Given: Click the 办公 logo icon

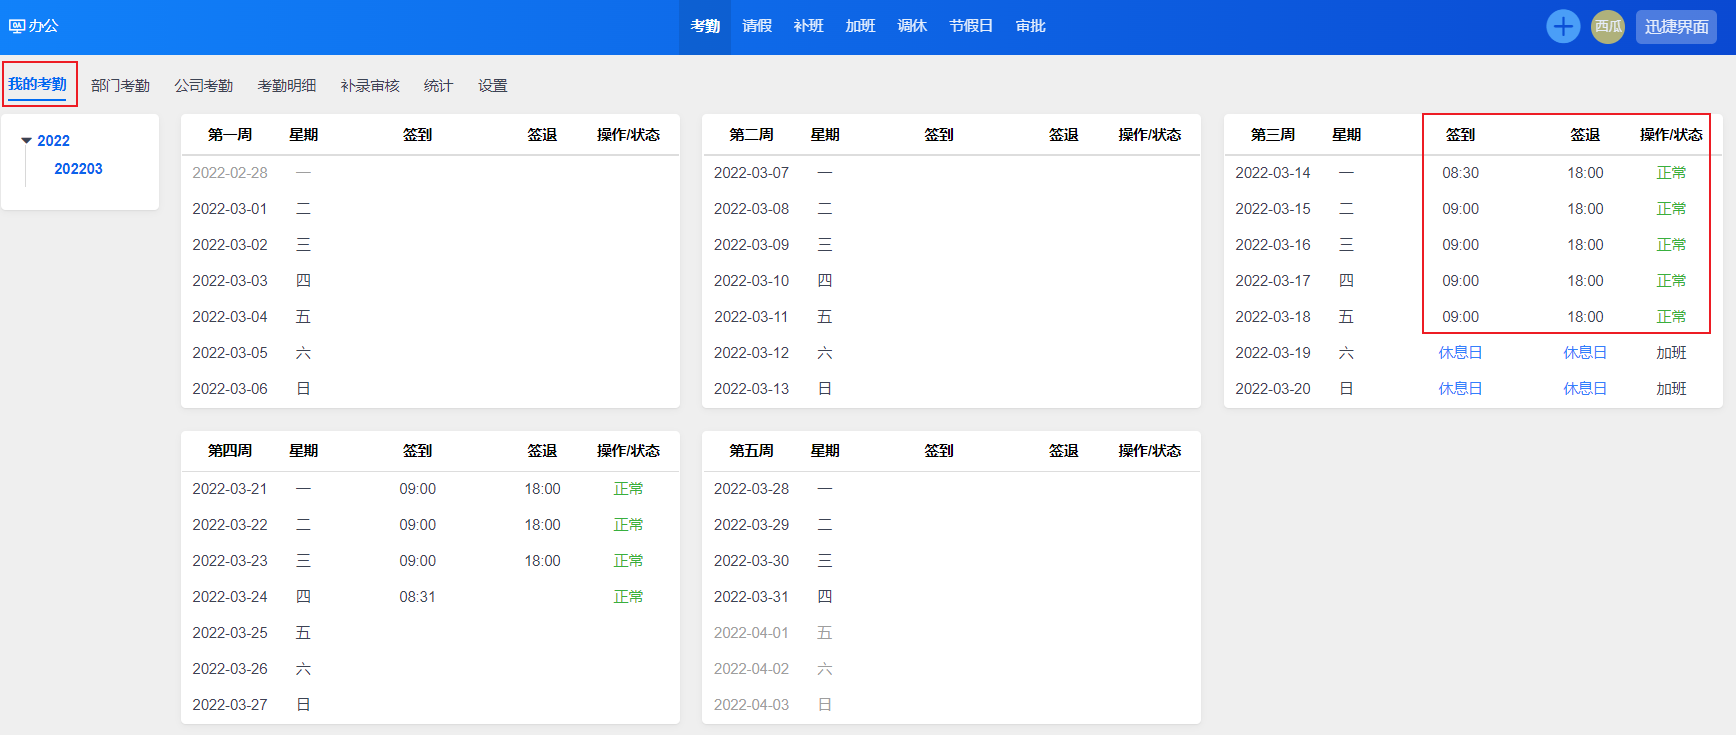Looking at the screenshot, I should (17, 26).
